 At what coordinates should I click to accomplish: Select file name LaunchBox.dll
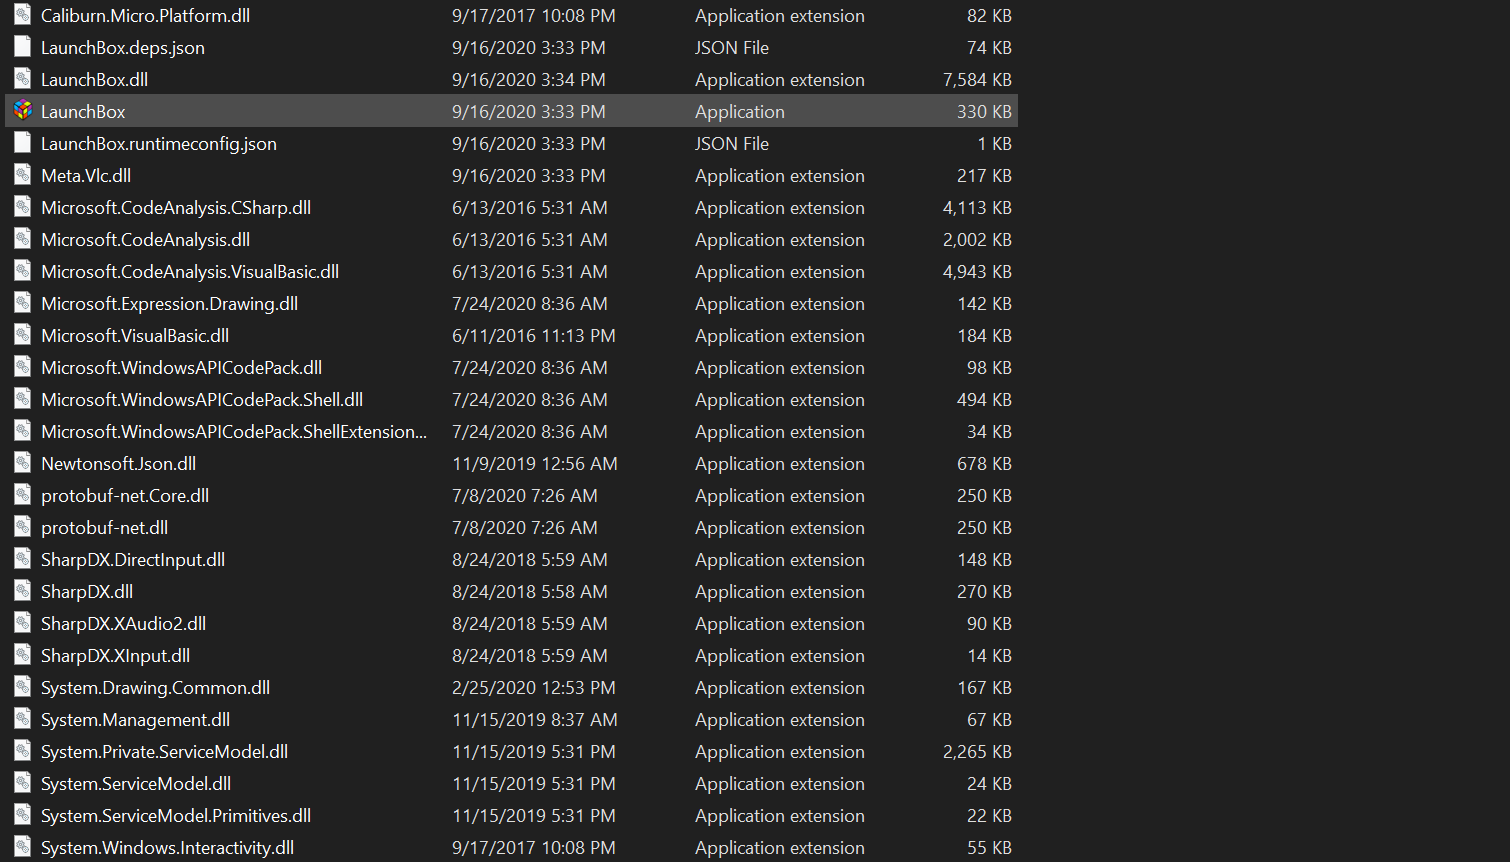[x=94, y=80]
